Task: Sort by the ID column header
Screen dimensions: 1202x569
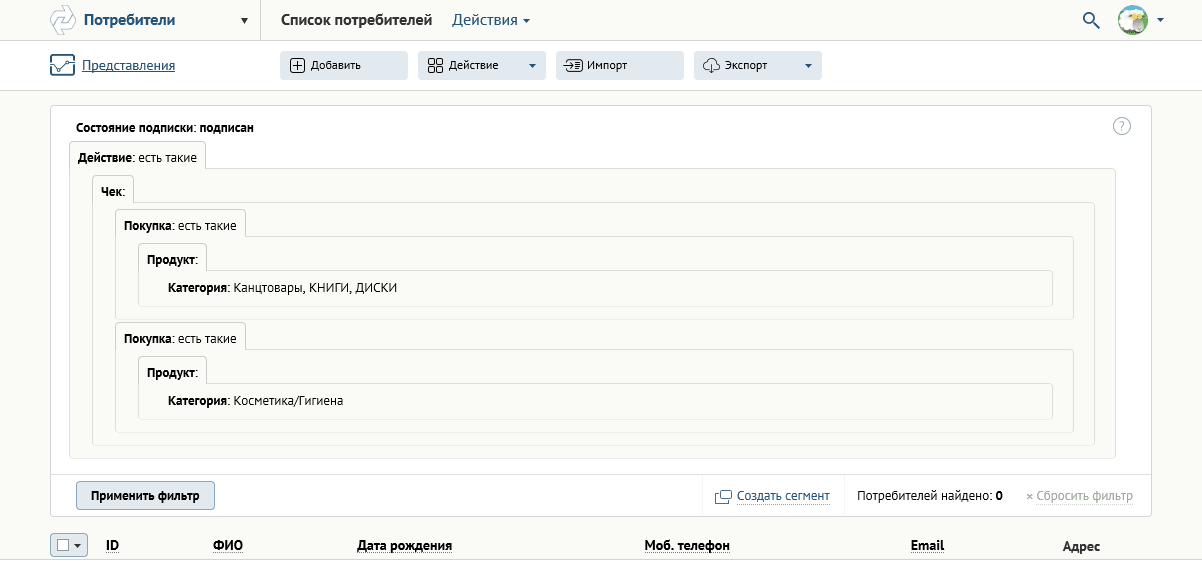Action: (x=113, y=546)
